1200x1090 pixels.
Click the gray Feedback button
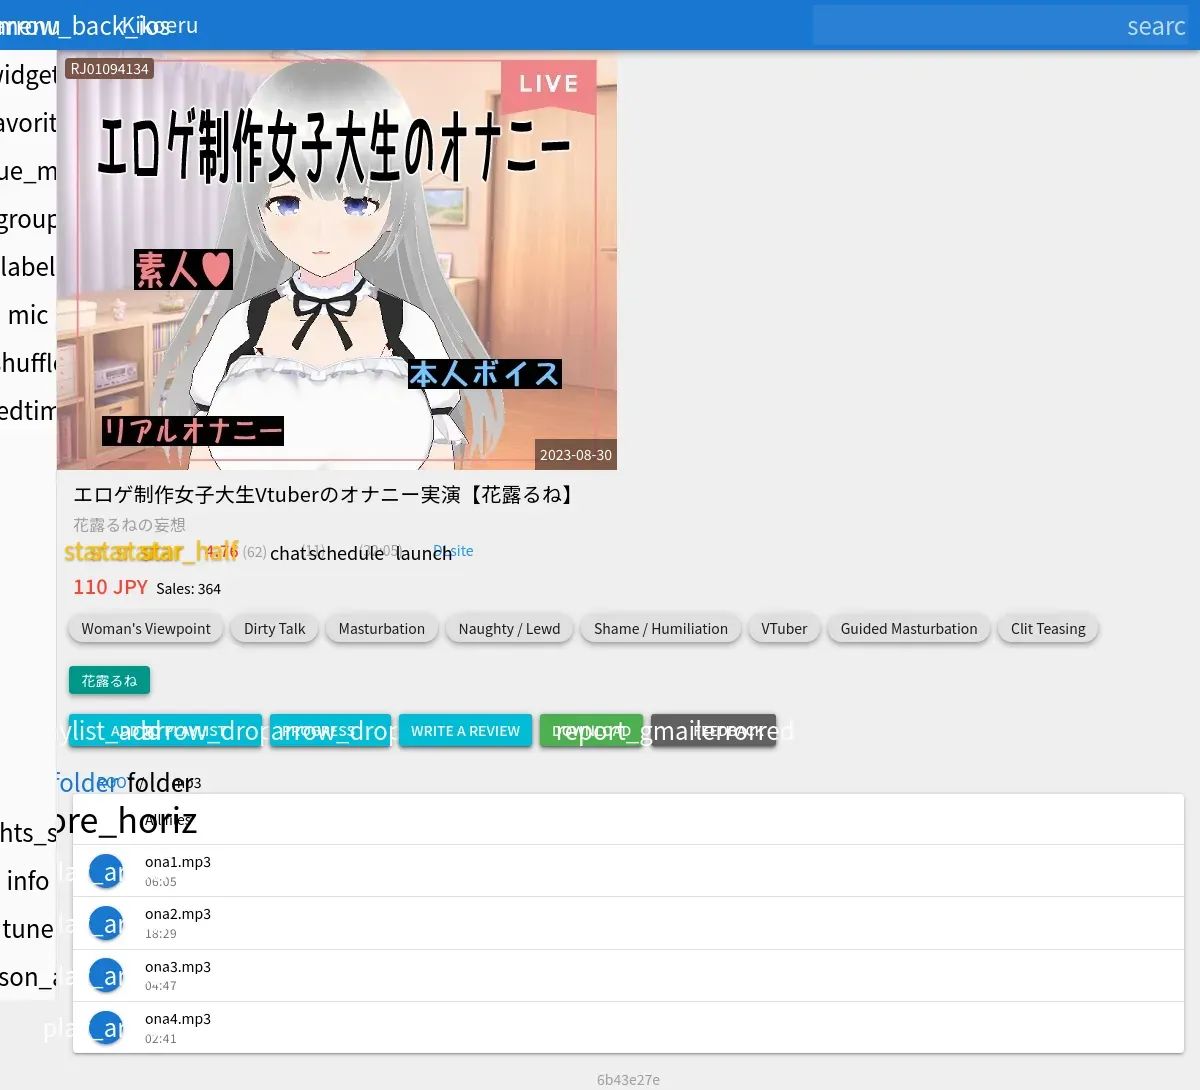pos(713,731)
